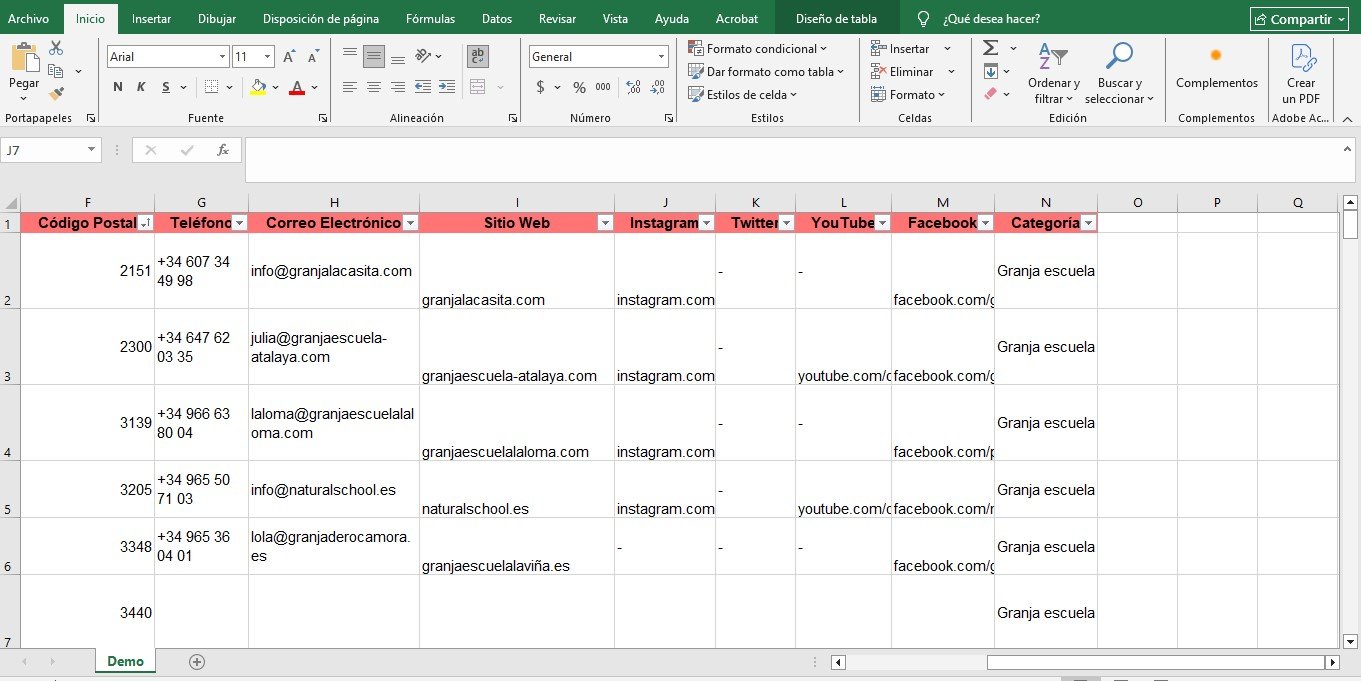
Task: Toggle italic K formatting
Action: (141, 87)
